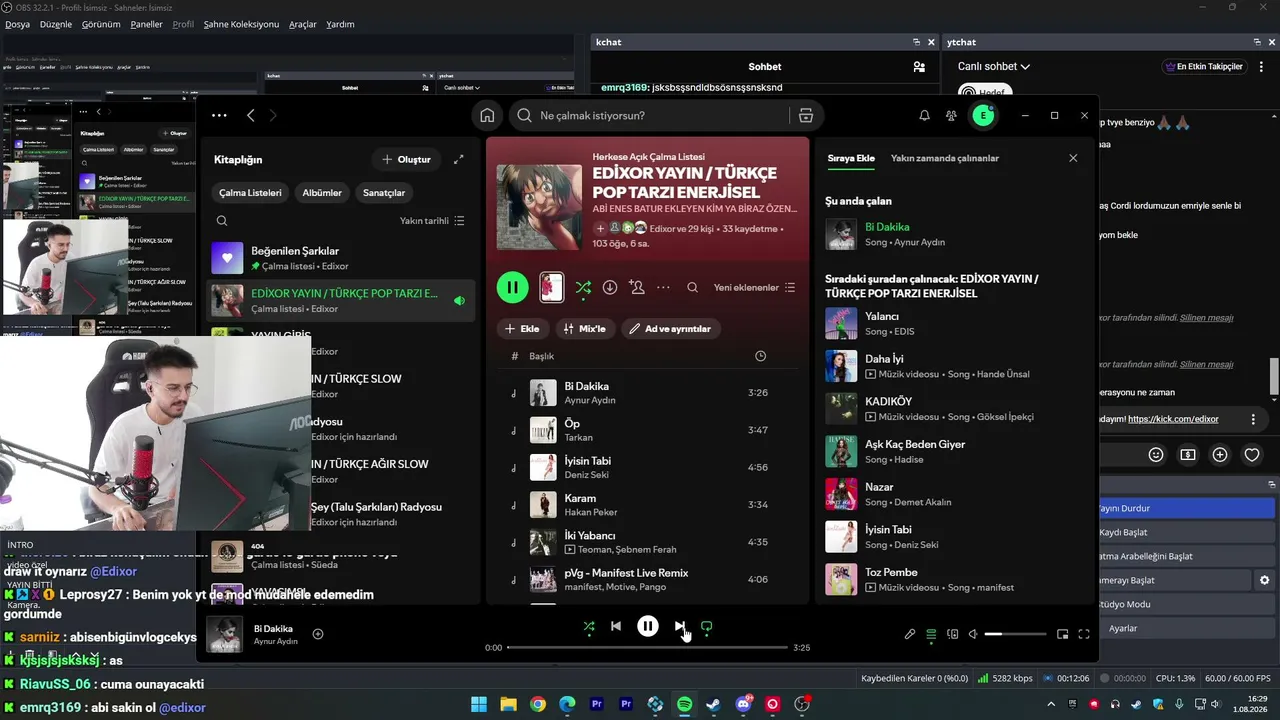Open the kick.com/edixor link in ytchat

1173,419
